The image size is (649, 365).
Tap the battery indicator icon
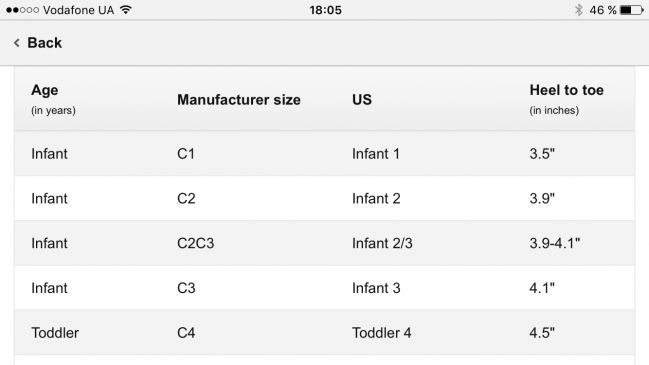coord(631,10)
